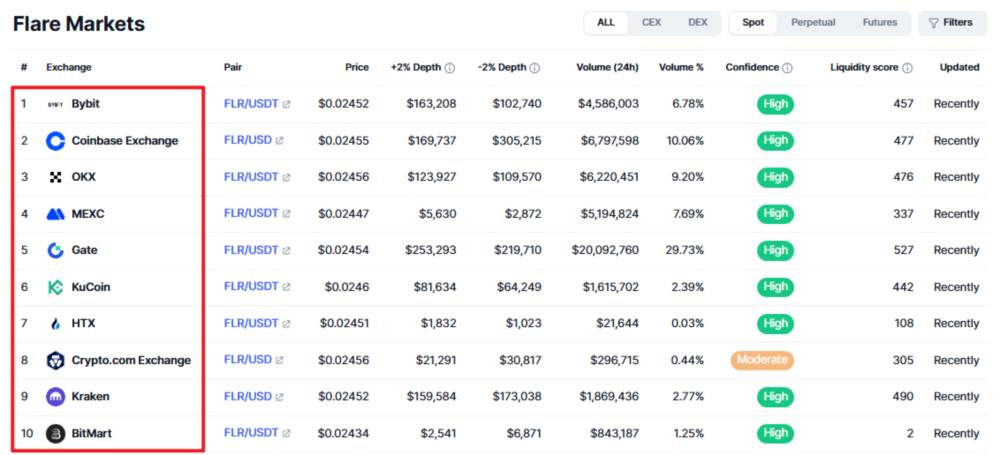1000x455 pixels.
Task: Sort by the Price column header
Action: [357, 67]
